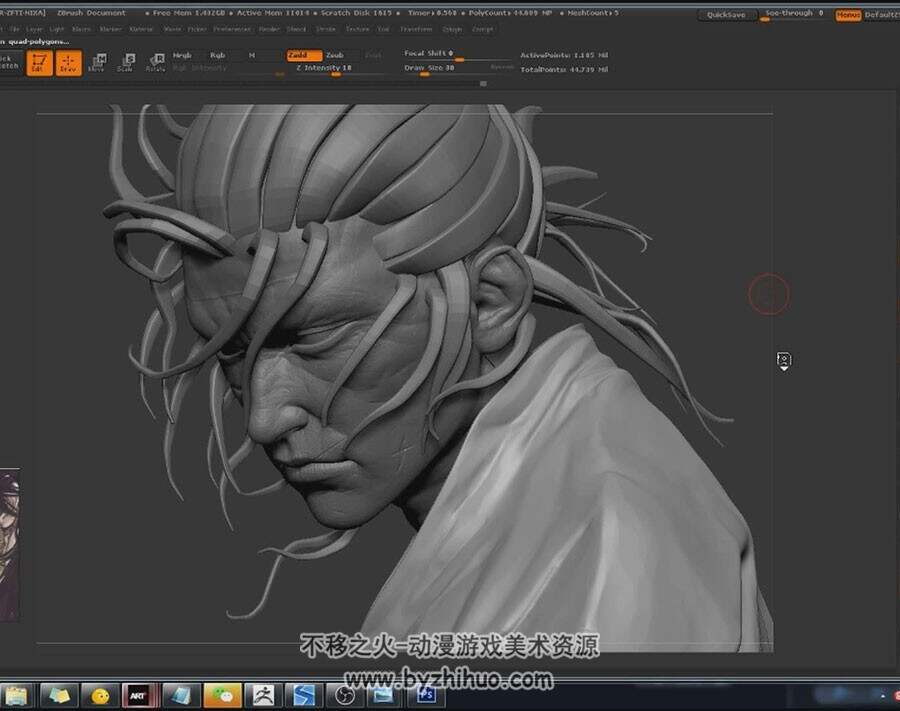Switch to ZBrush taskbar icon
Image resolution: width=900 pixels, height=711 pixels.
[x=263, y=696]
